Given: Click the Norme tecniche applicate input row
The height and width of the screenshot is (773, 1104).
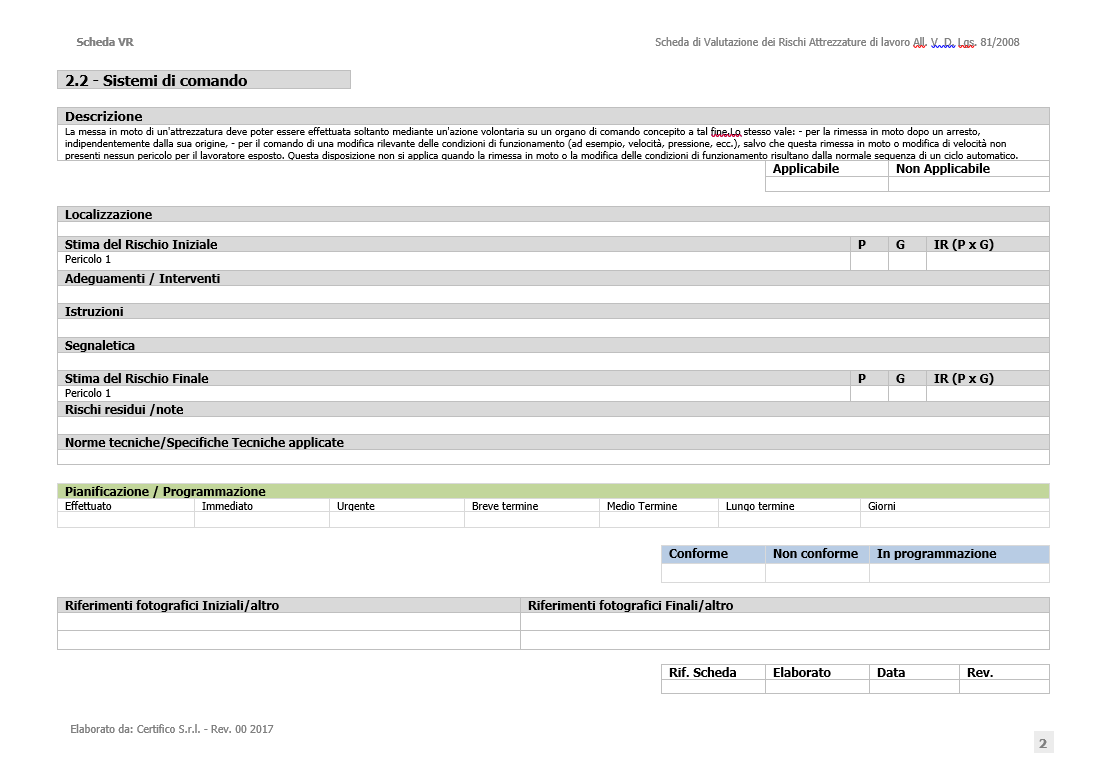Looking at the screenshot, I should 553,457.
